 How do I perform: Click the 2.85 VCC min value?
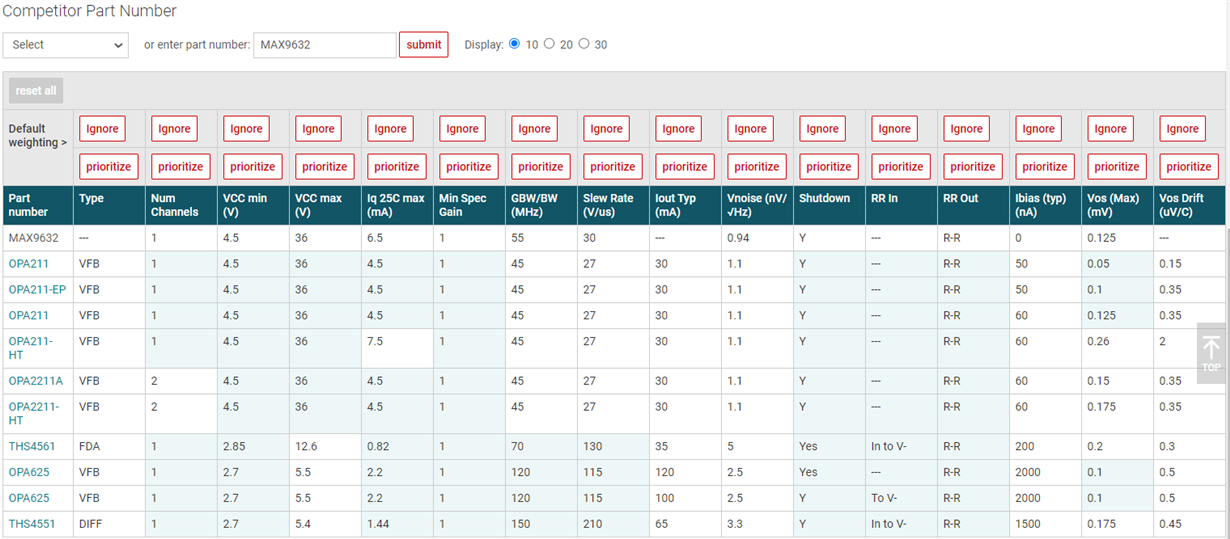pos(235,446)
